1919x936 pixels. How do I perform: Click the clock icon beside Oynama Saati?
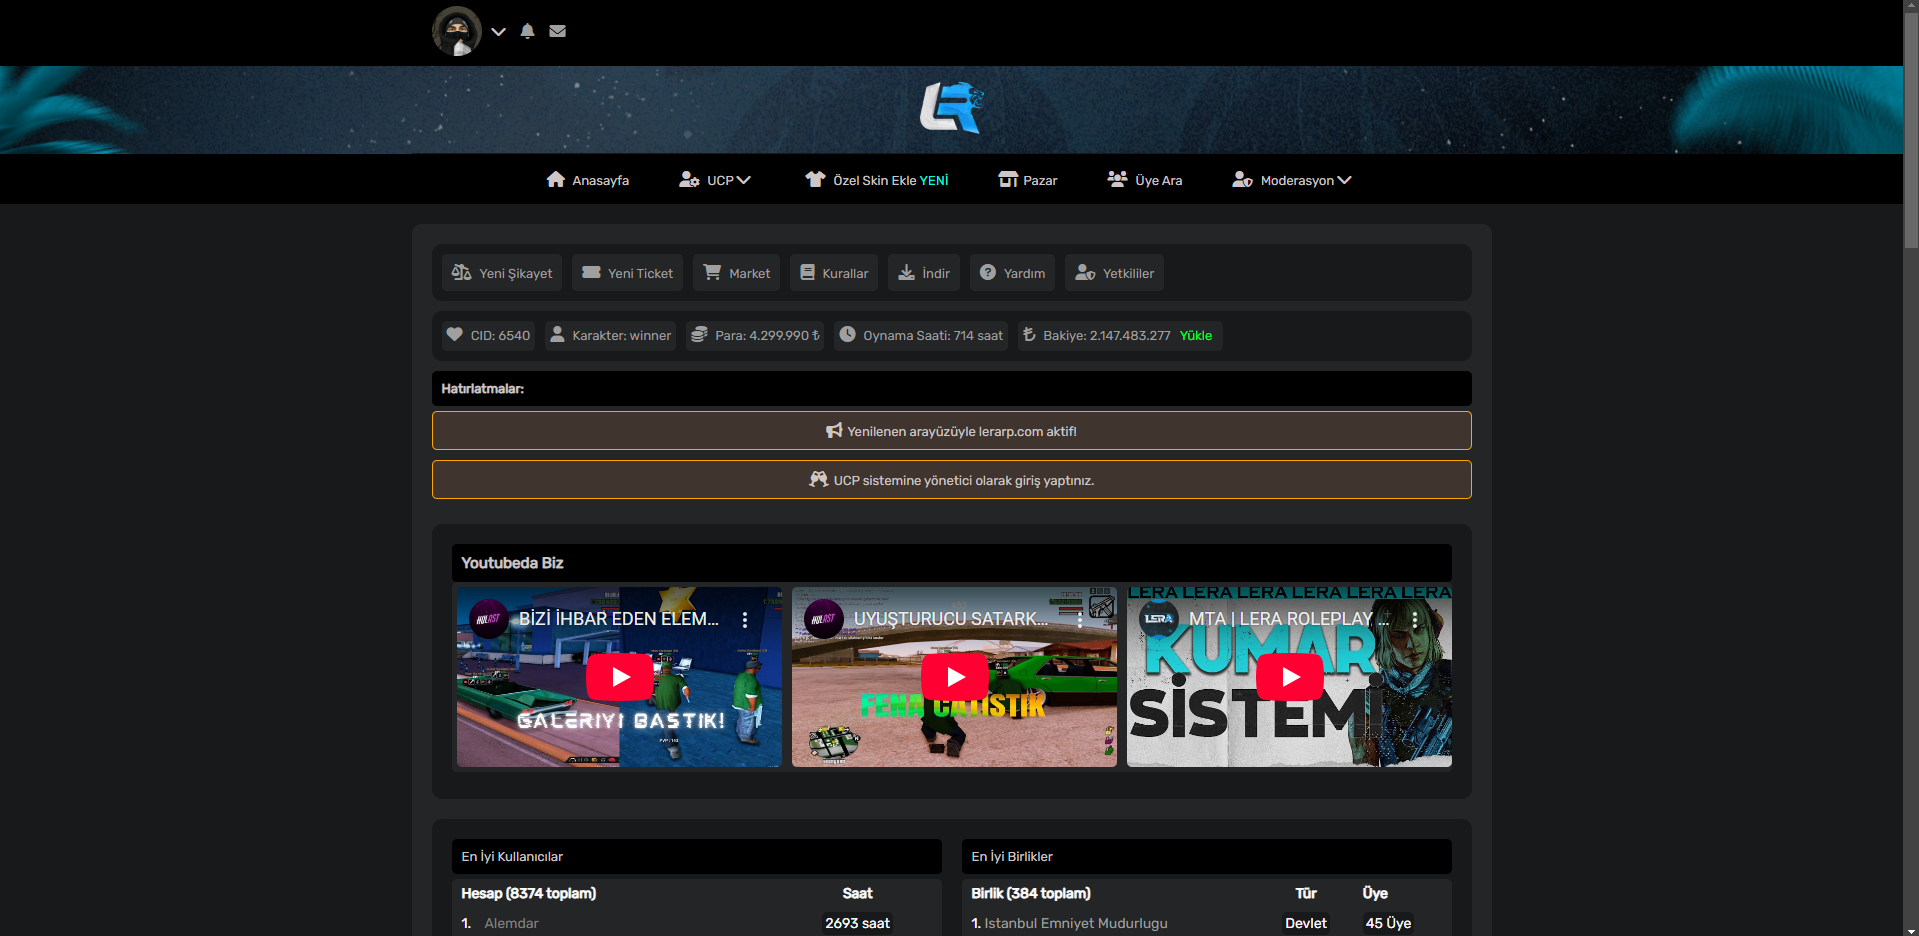[848, 335]
